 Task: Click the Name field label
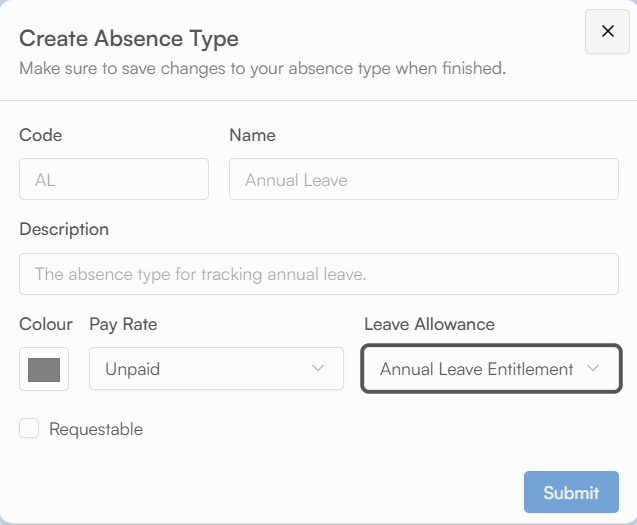[x=252, y=135]
